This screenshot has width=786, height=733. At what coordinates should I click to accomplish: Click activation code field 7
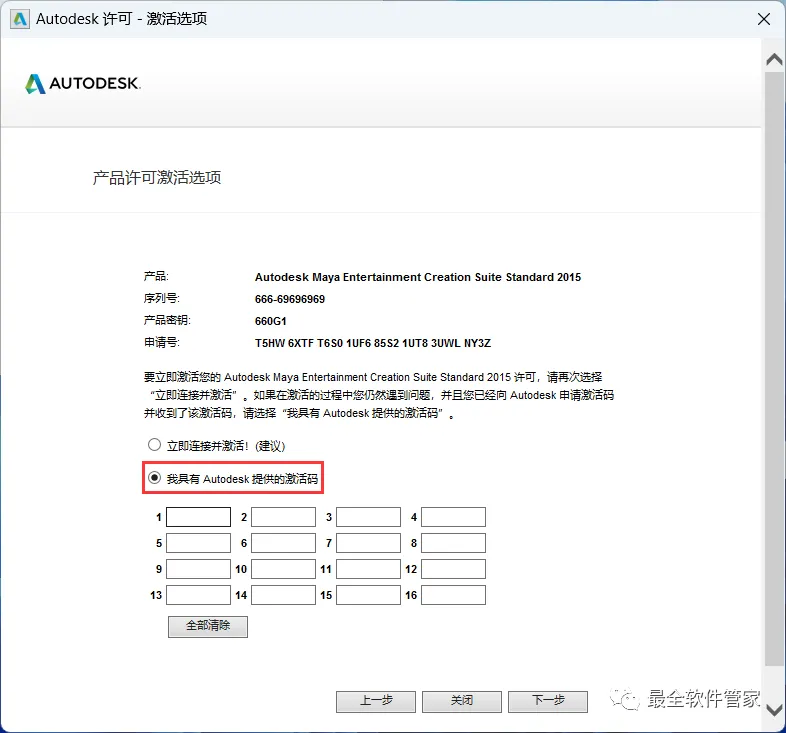click(368, 543)
